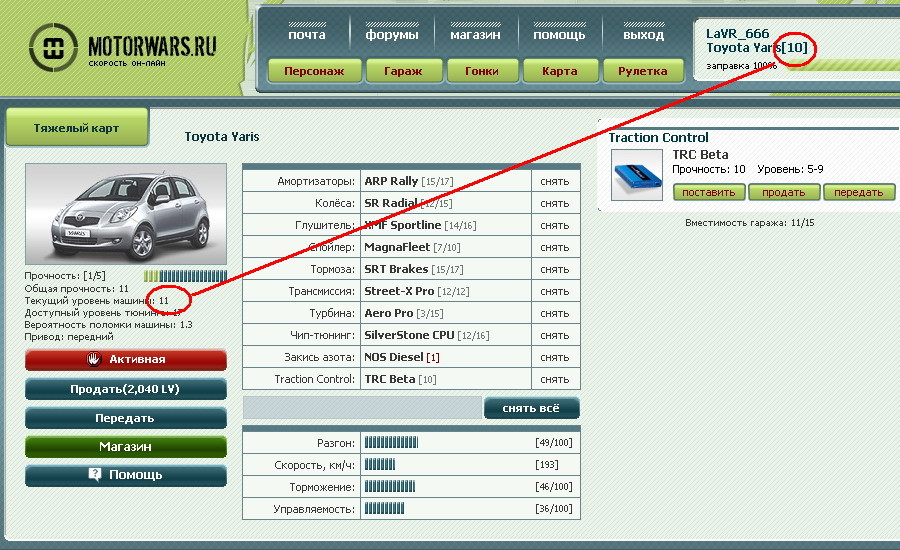Viewport: 900px width, 550px height.
Task: Click SilverStone CPU part name
Action: coord(409,335)
